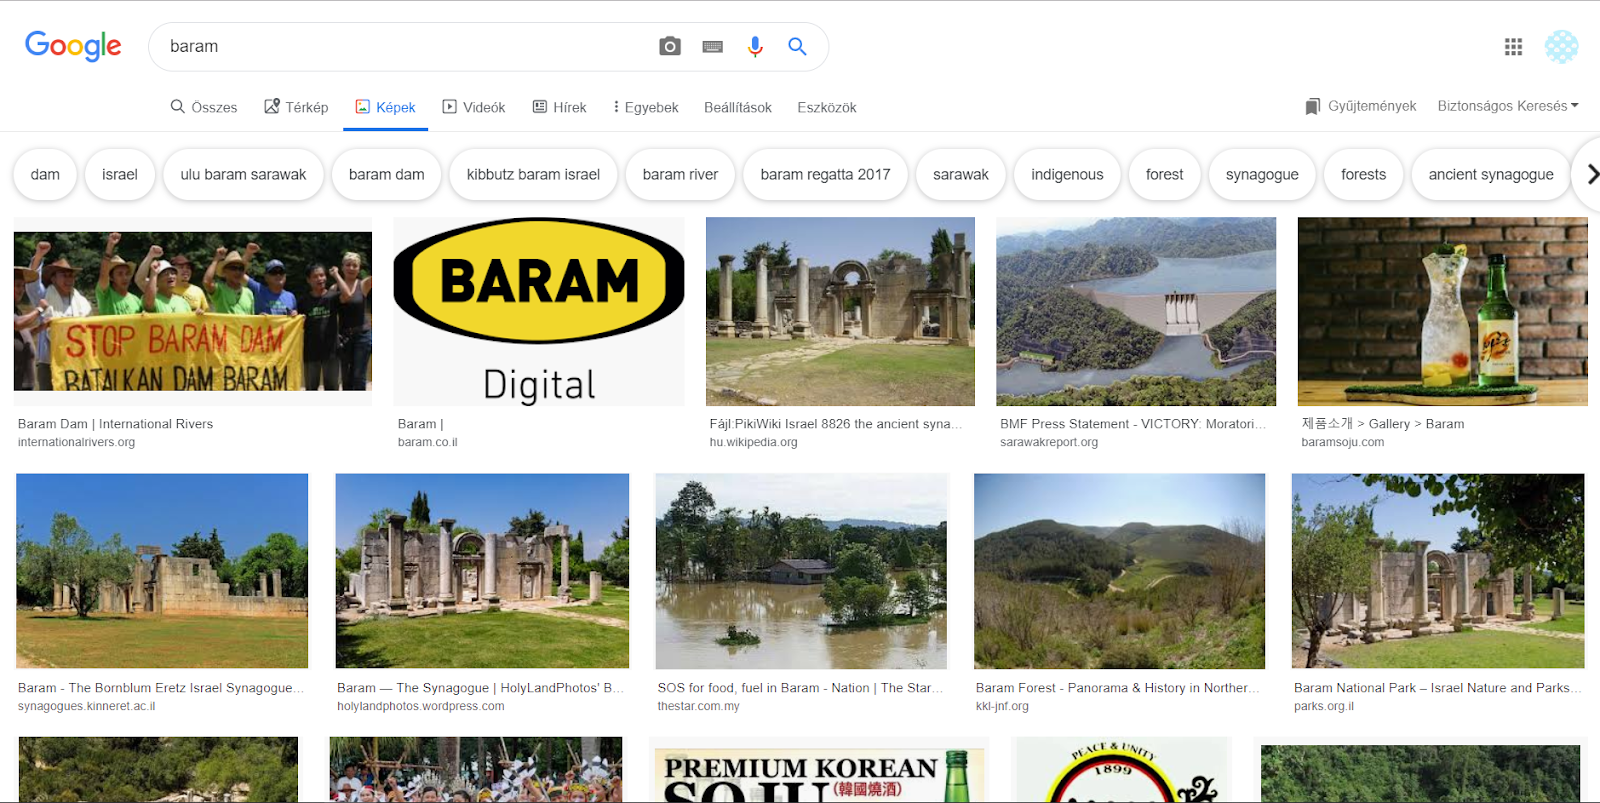Select the forests chip

[x=1363, y=174]
